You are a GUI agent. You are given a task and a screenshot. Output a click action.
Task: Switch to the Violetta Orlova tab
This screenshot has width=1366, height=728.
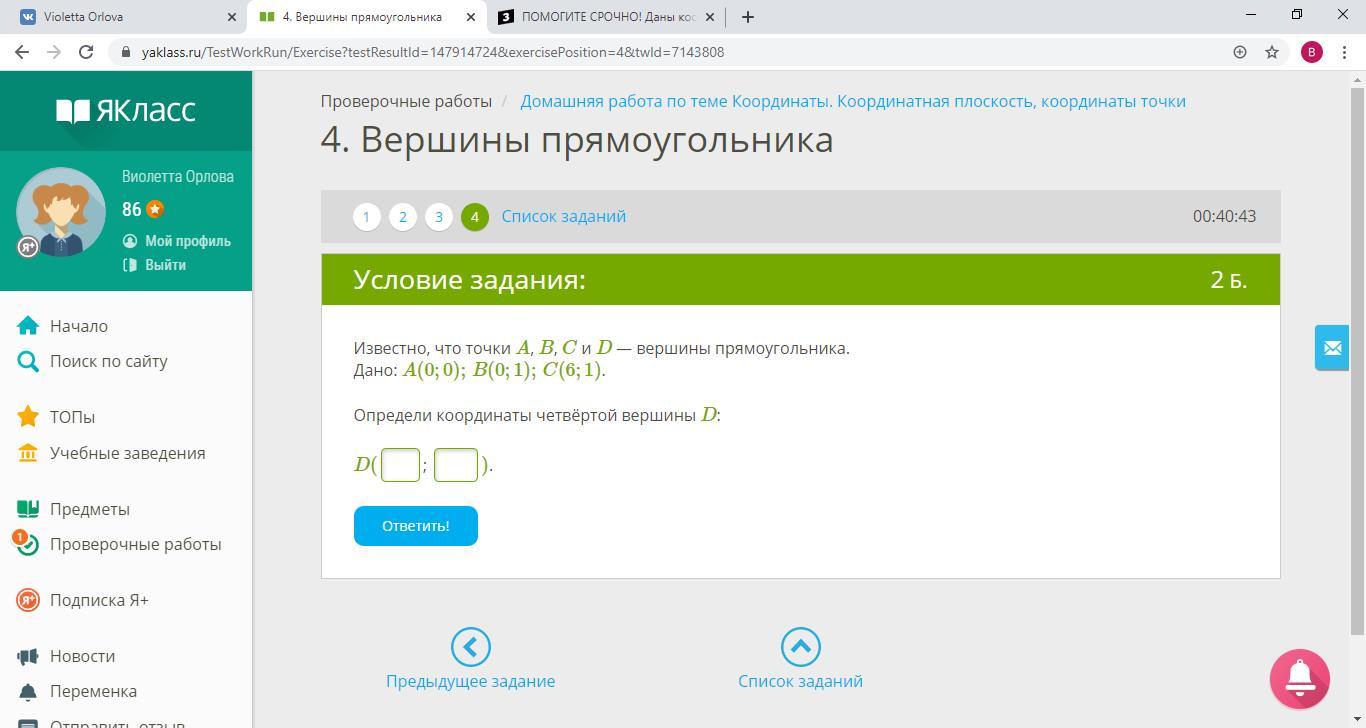click(x=127, y=17)
